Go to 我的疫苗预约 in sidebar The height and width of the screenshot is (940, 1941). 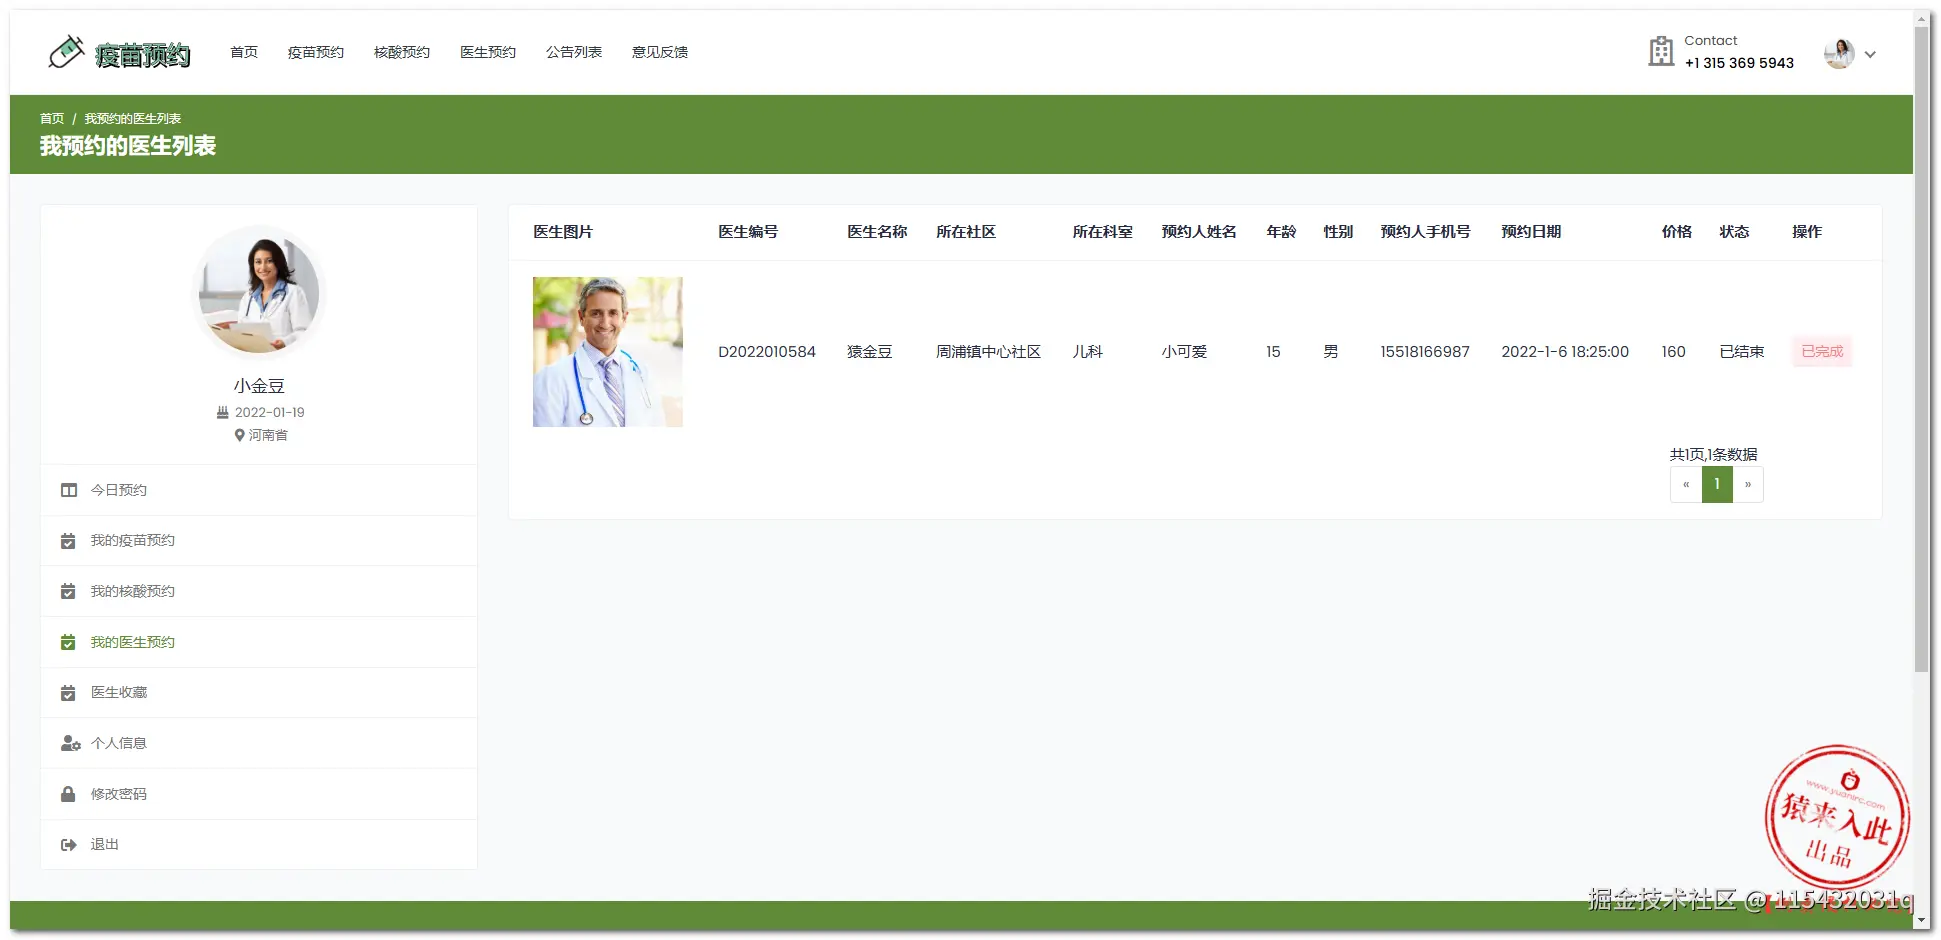click(x=259, y=541)
